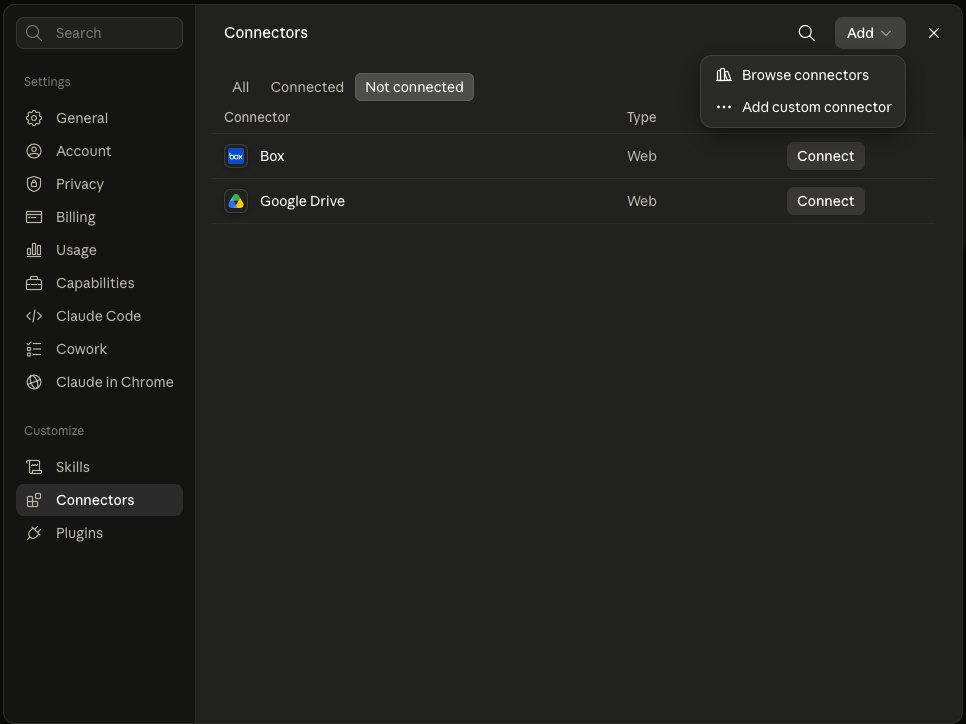
Task: Go to Billing settings
Action: coord(99,217)
